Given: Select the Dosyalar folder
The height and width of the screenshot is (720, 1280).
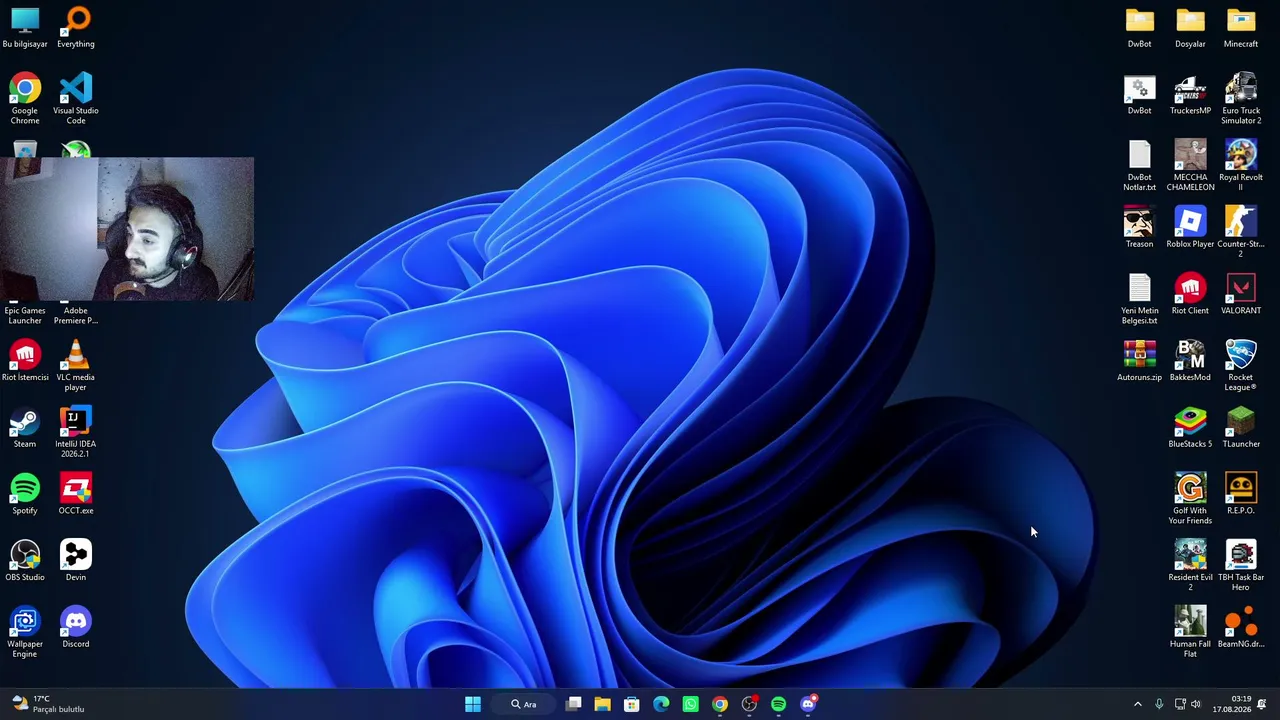Looking at the screenshot, I should [1190, 28].
